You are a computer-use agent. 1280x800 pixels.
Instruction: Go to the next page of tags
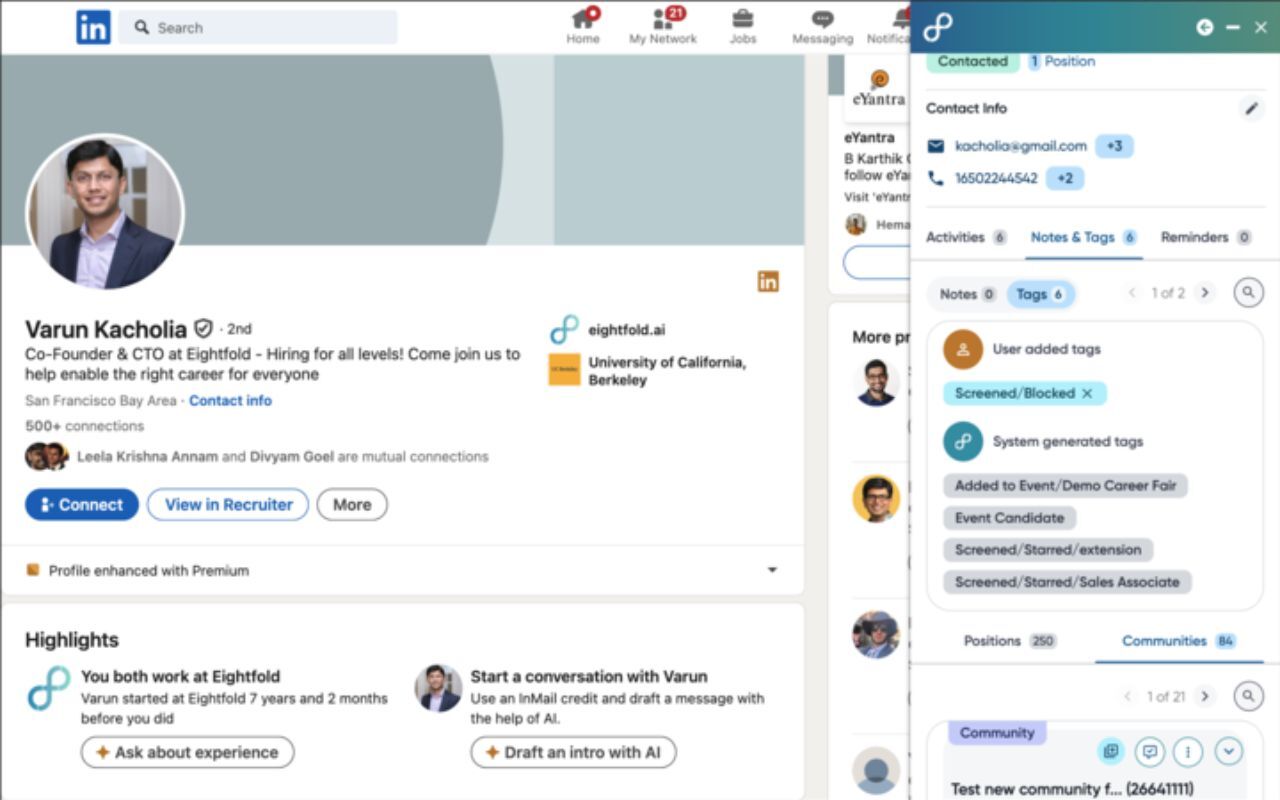pos(1205,293)
